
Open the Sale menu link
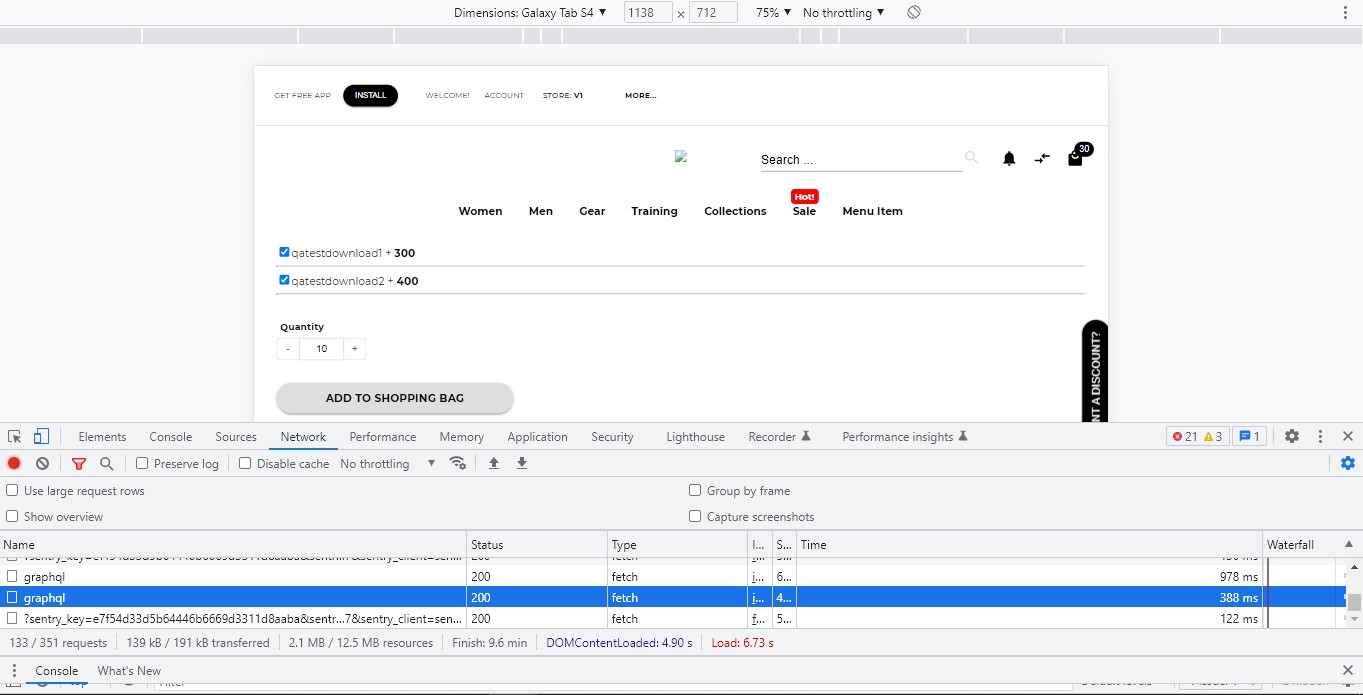tap(804, 211)
